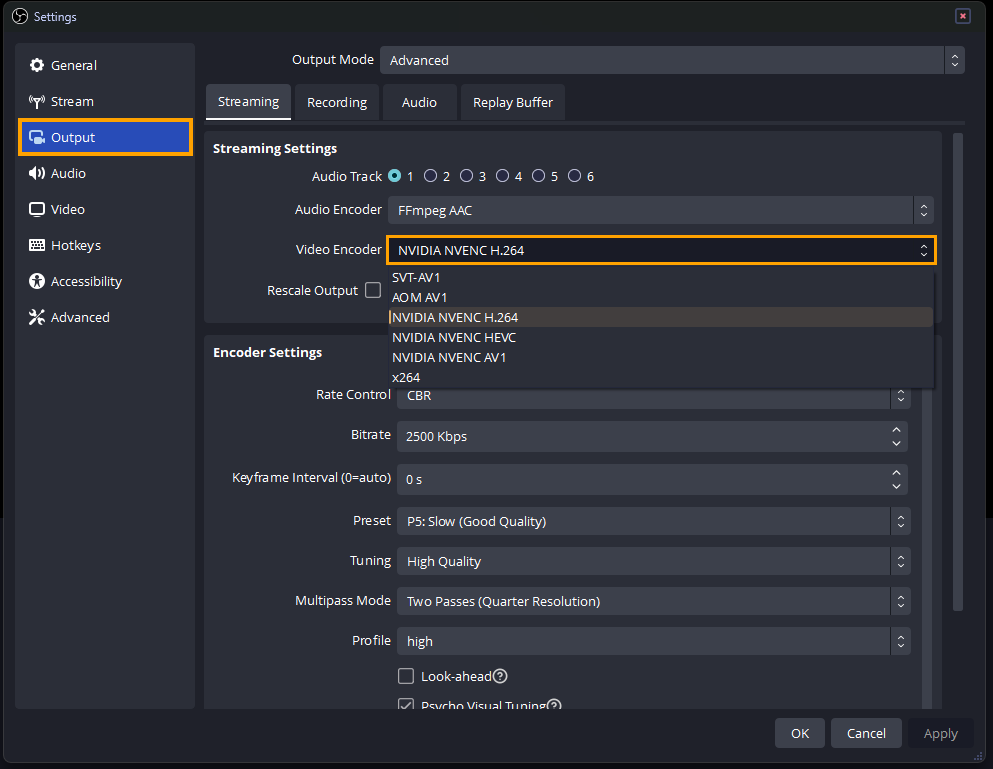
Task: Open the Profile dropdown
Action: pos(654,641)
